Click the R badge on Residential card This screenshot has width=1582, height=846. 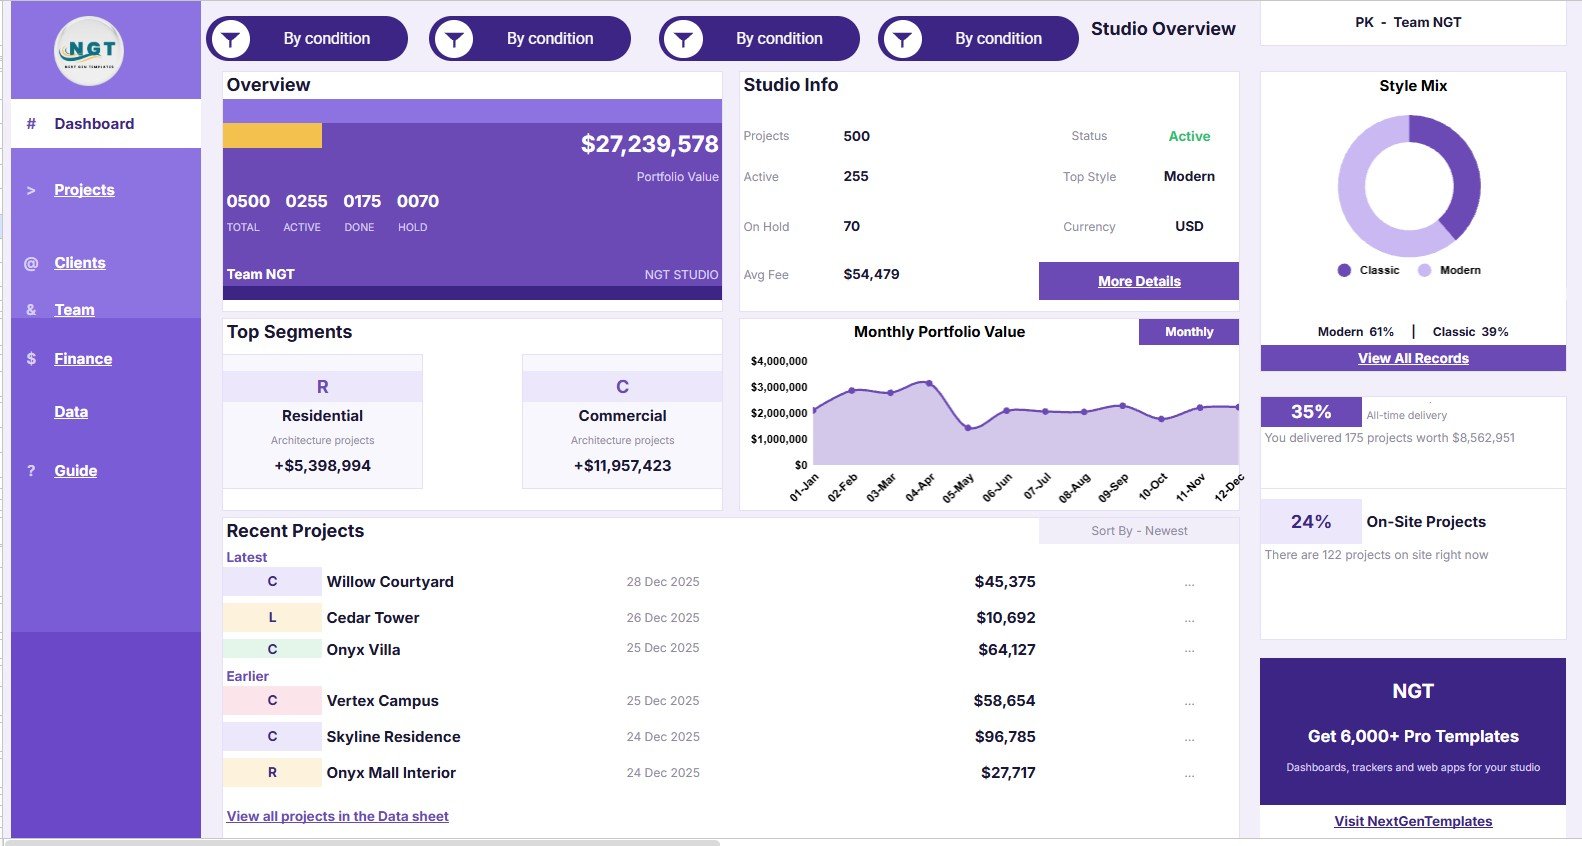click(322, 387)
